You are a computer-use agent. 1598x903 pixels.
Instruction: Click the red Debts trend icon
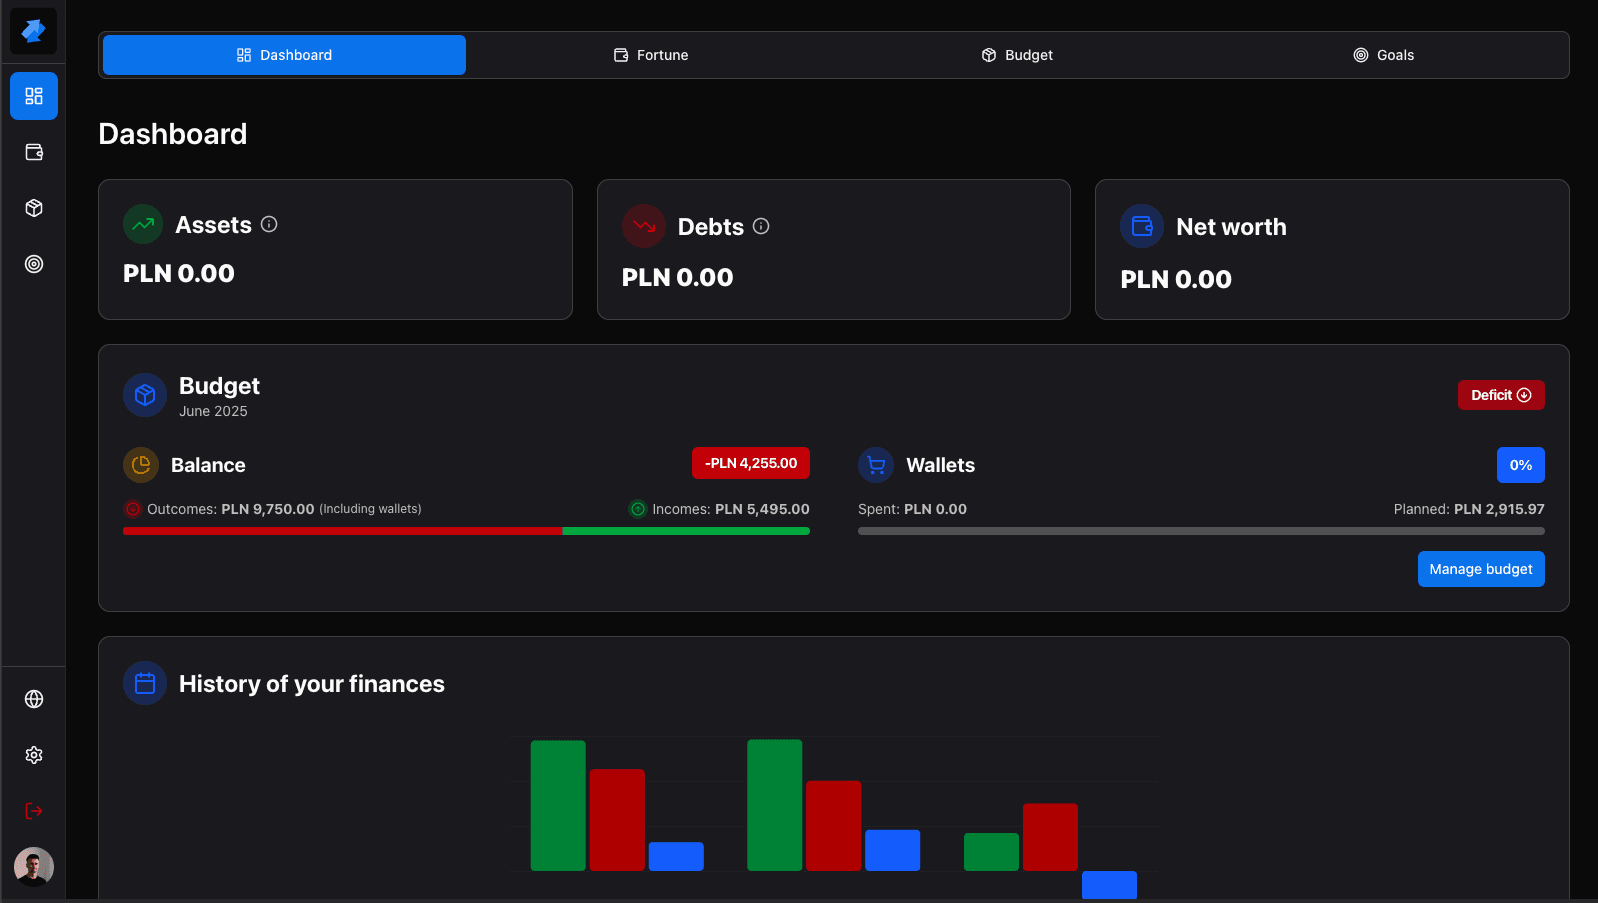pyautogui.click(x=644, y=226)
